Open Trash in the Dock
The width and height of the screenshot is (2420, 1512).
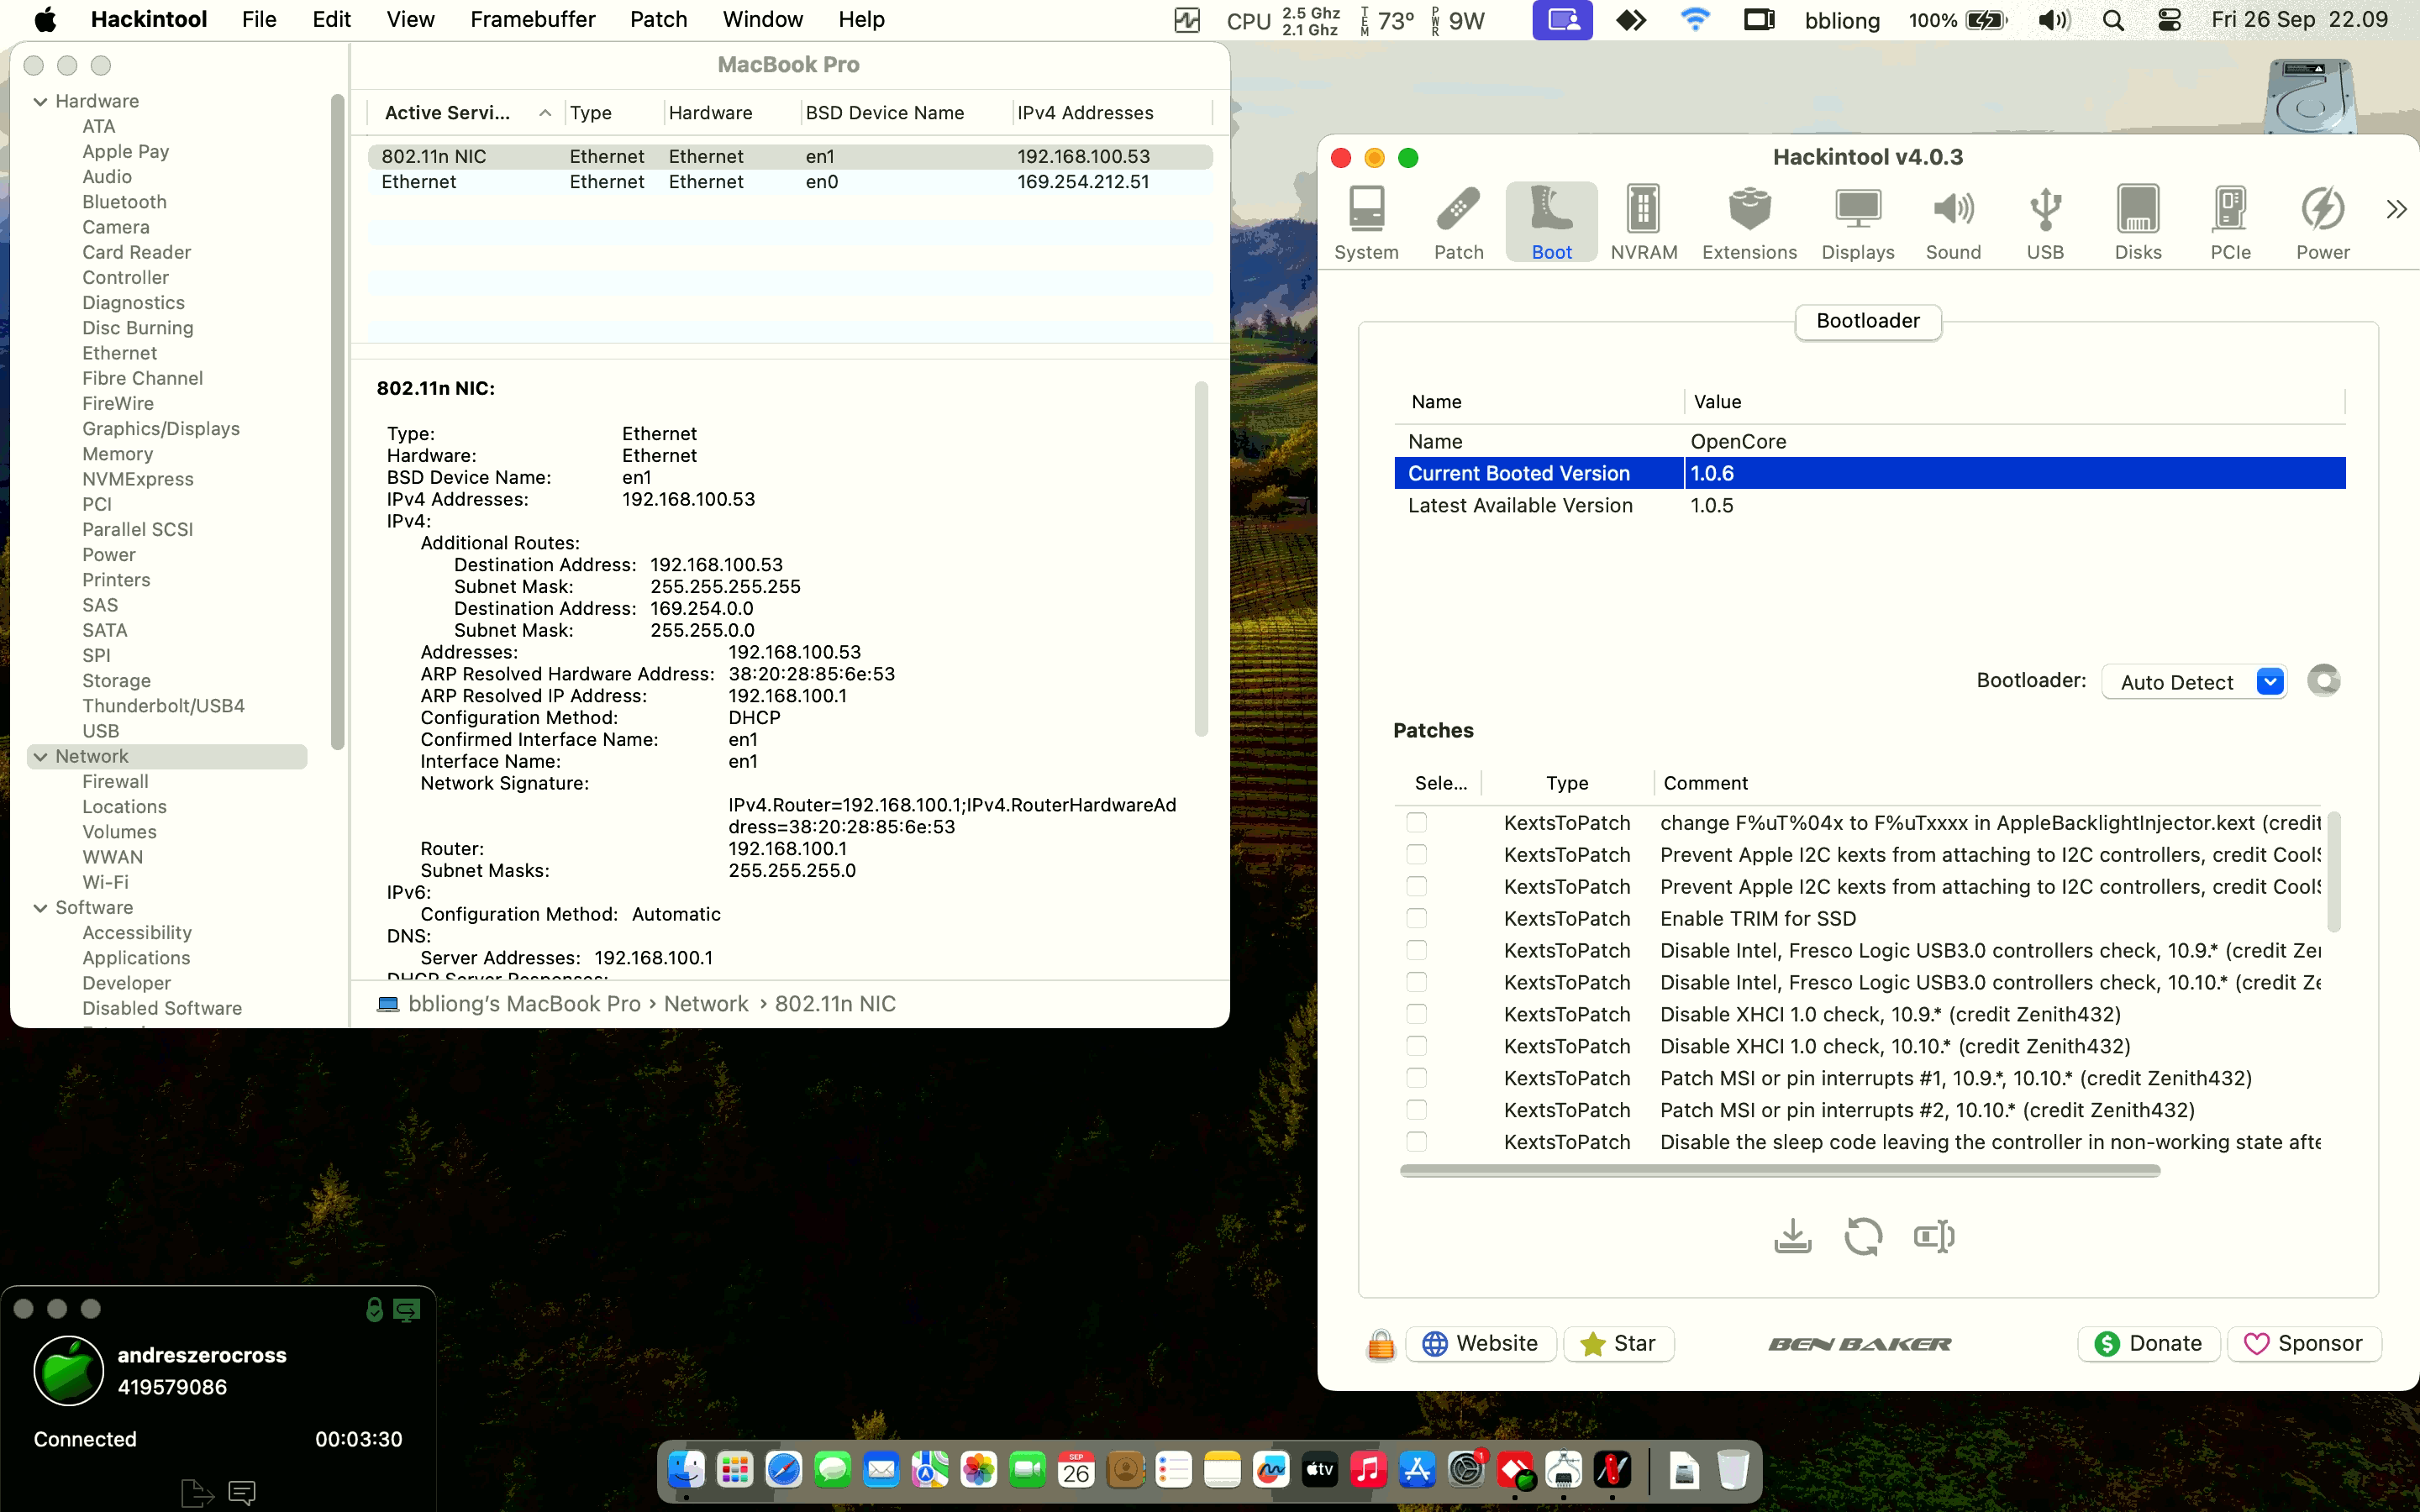click(x=1733, y=1470)
